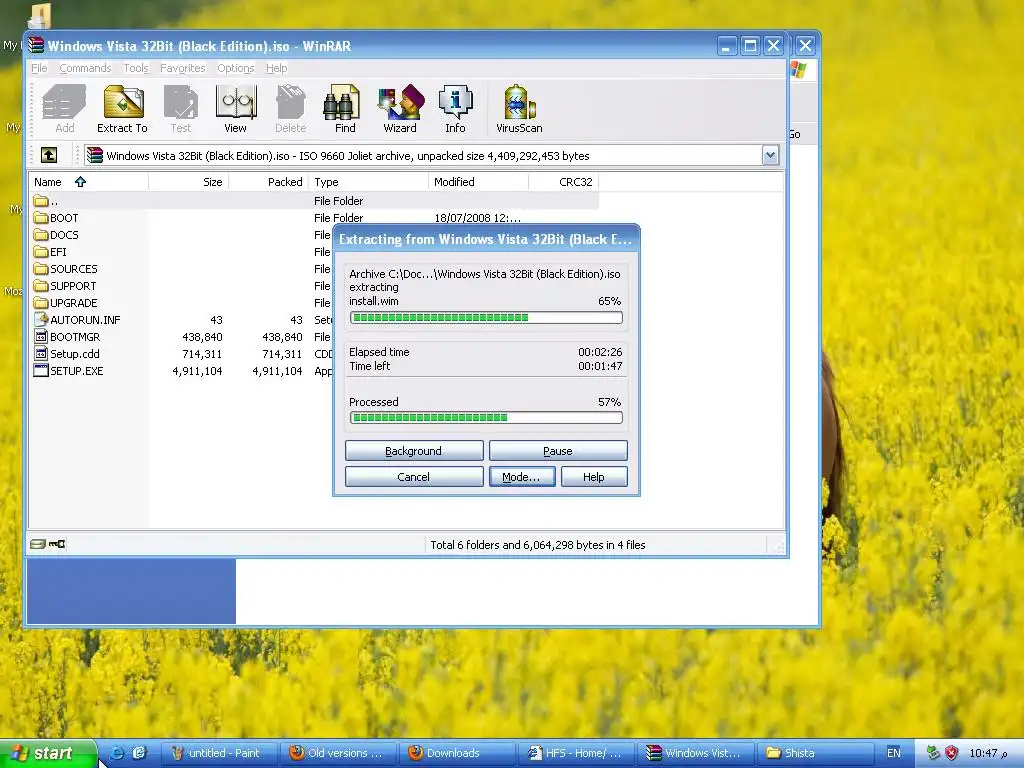Click the Extract To toolbar icon

pyautogui.click(x=123, y=108)
